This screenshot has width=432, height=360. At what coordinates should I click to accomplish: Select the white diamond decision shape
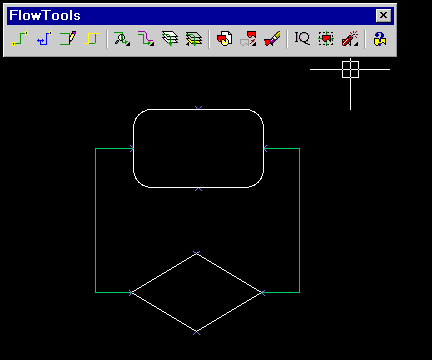click(197, 293)
